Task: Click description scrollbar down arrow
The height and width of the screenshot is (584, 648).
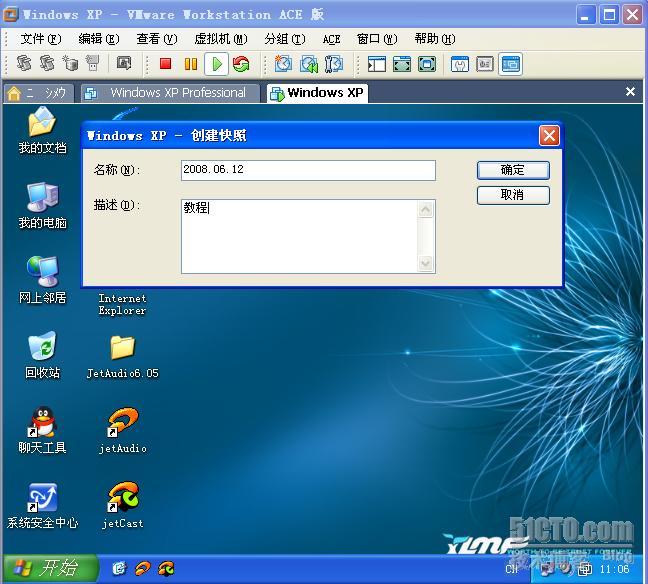Action: tap(426, 263)
